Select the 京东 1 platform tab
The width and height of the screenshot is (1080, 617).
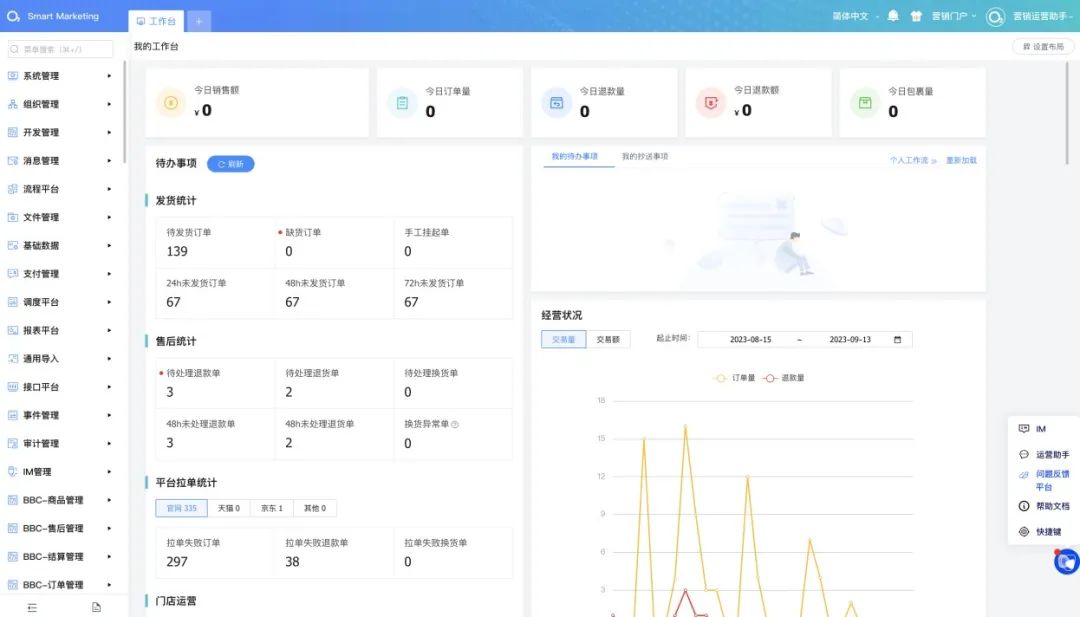[272, 508]
